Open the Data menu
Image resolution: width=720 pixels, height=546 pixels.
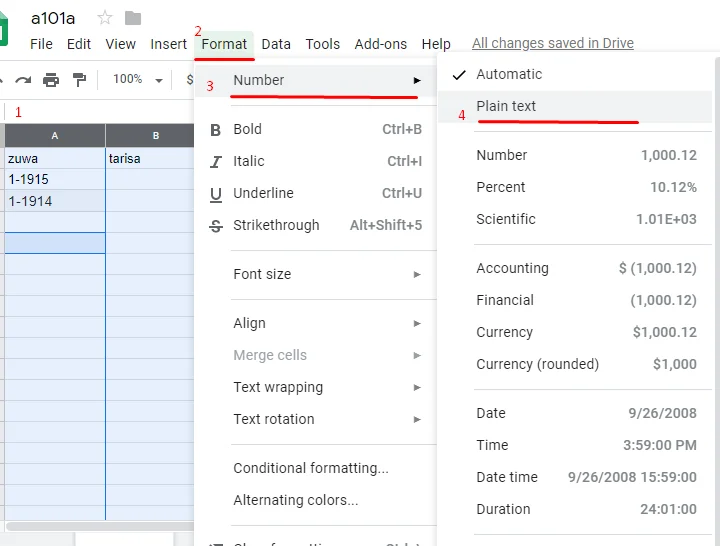click(276, 44)
